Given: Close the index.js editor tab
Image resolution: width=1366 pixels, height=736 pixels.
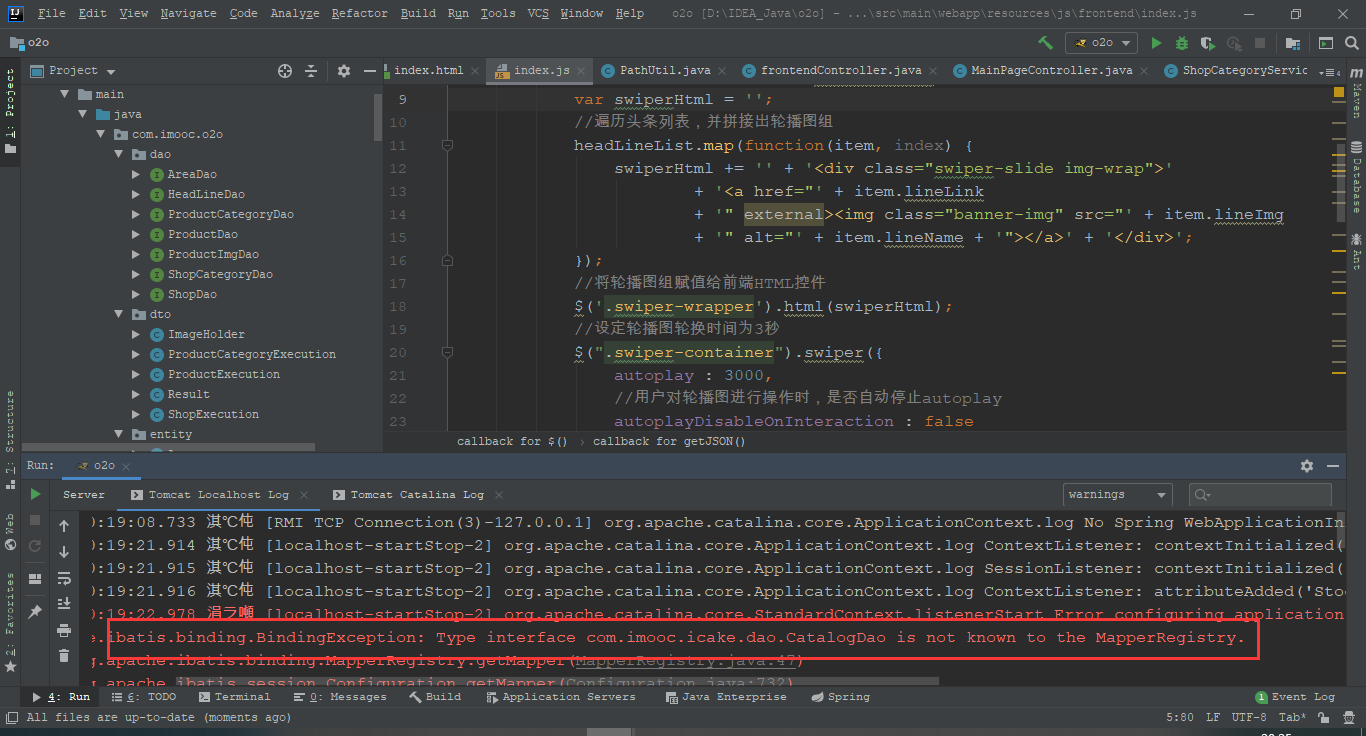Looking at the screenshot, I should point(582,71).
